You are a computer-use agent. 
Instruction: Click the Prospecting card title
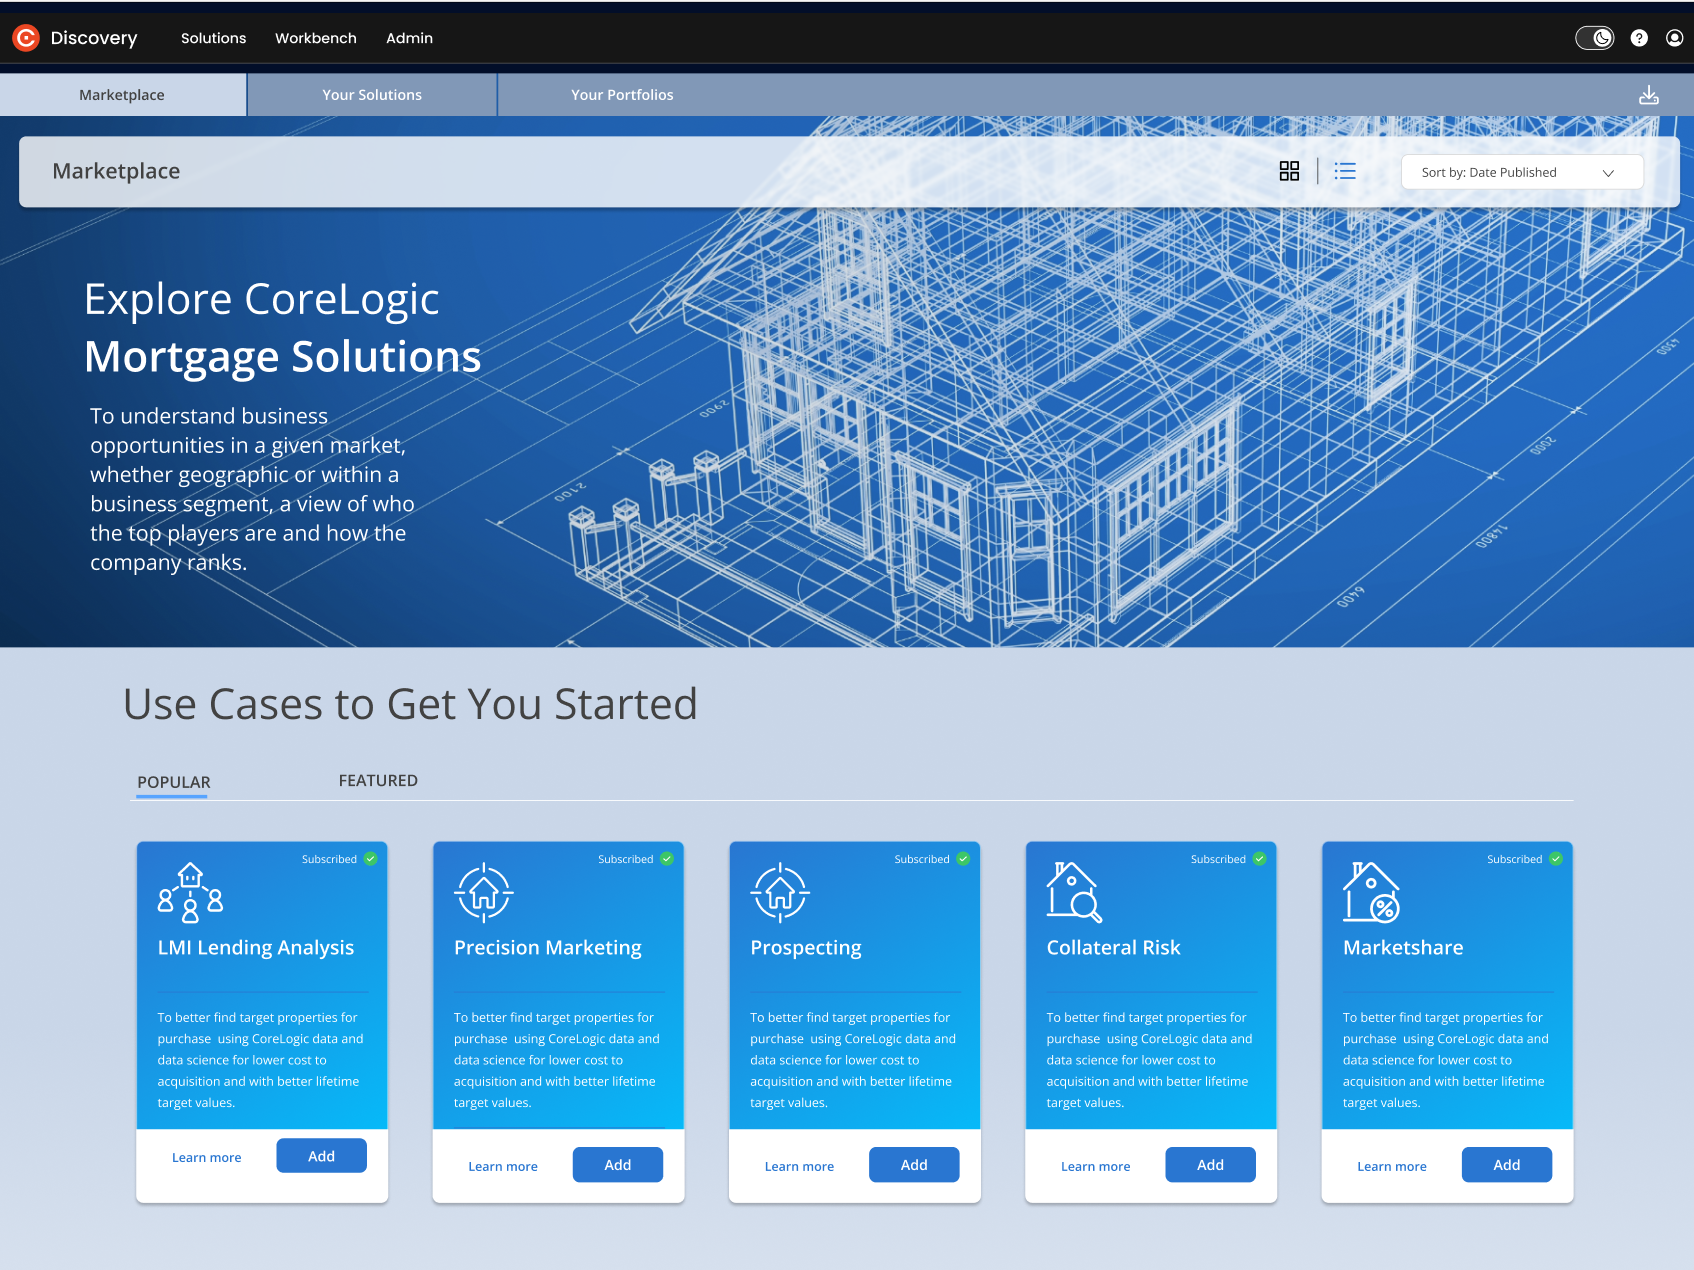tap(806, 948)
